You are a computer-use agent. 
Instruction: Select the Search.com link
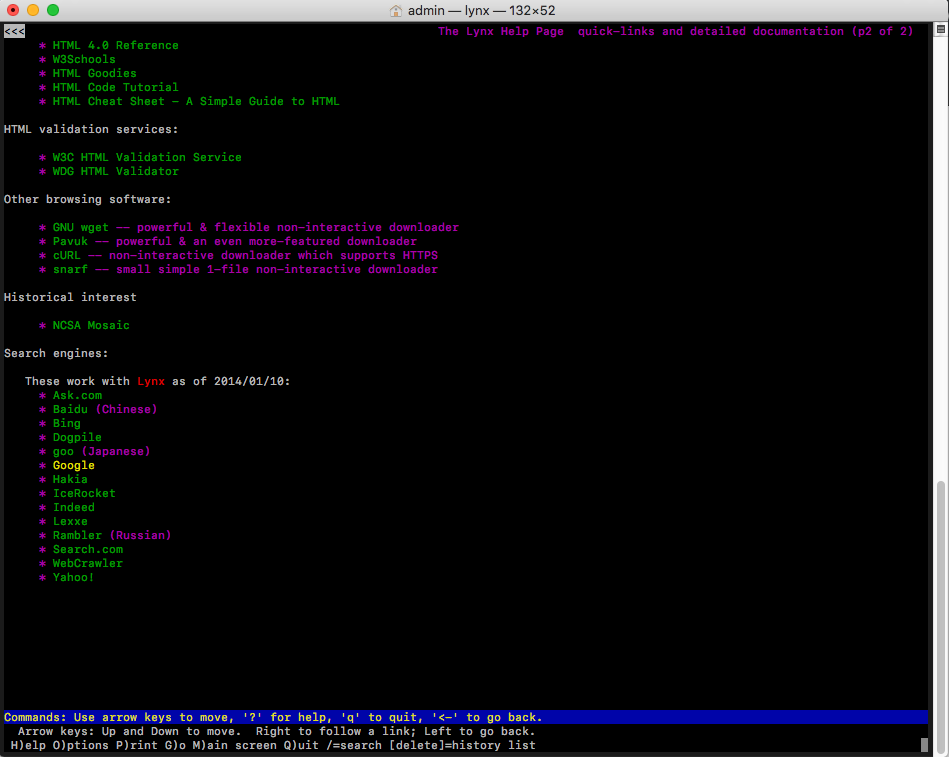click(88, 549)
